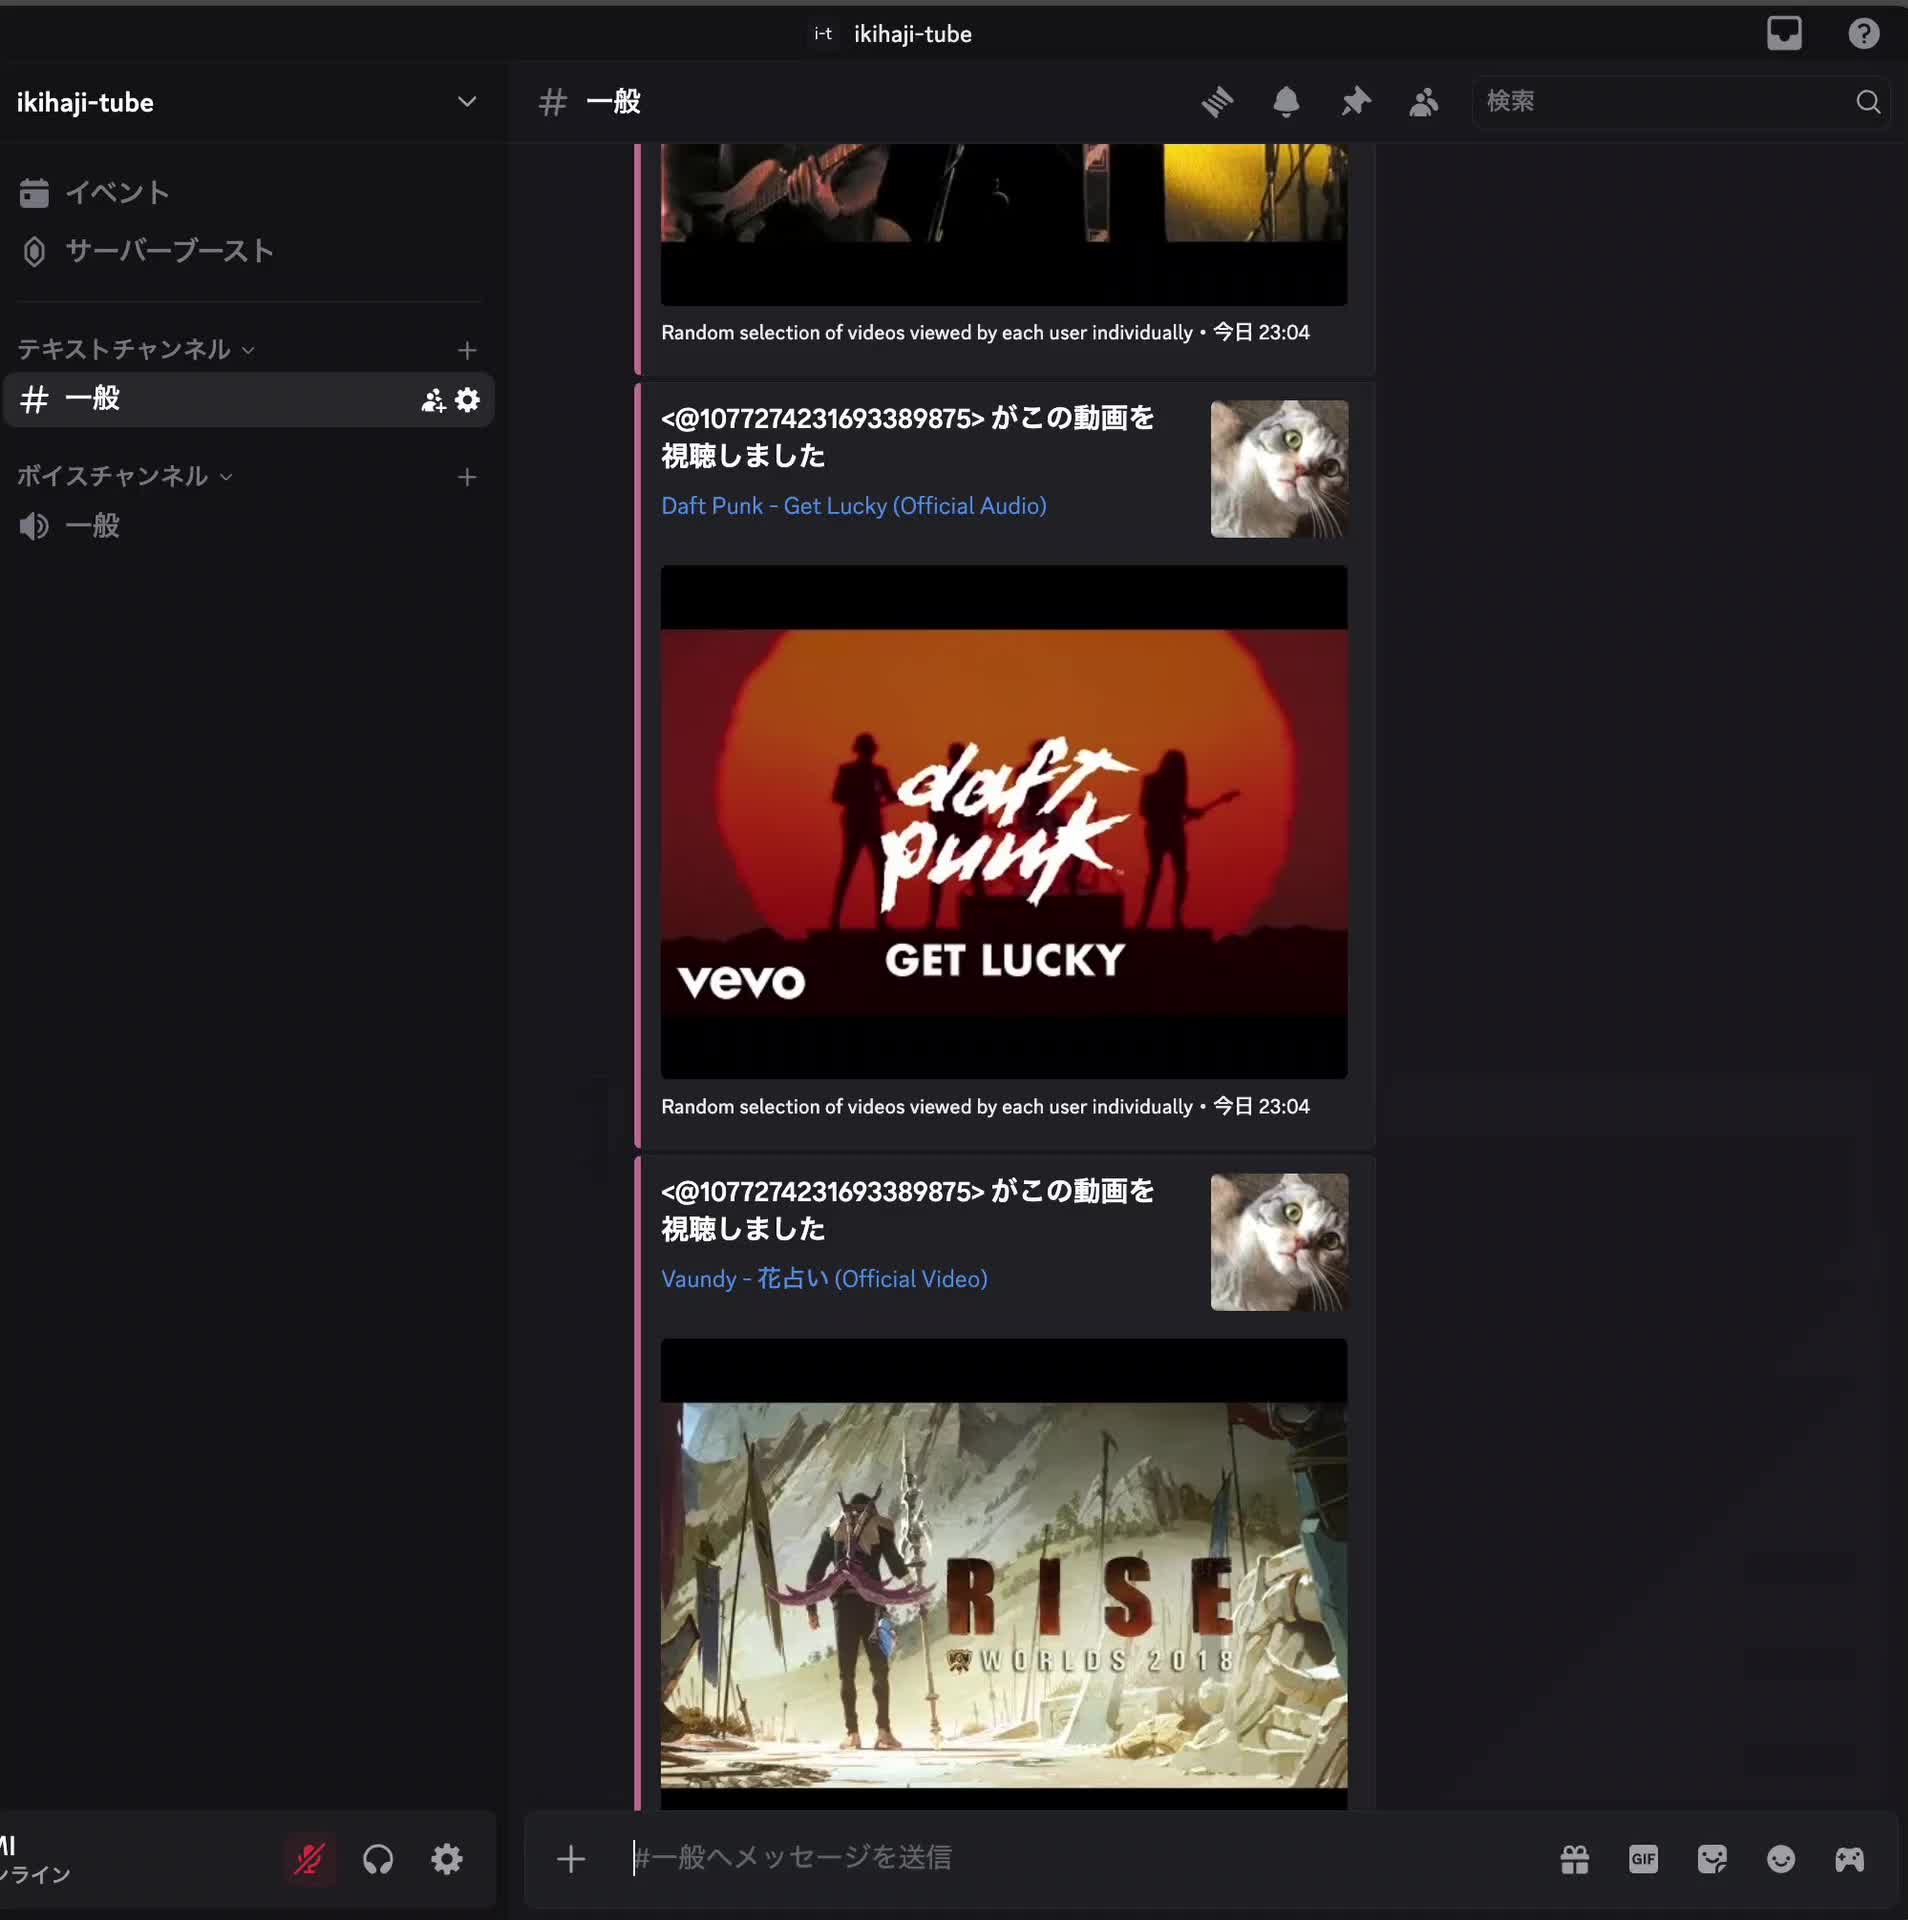Collapse the テキストチャンネル category
The image size is (1908, 1920).
click(x=135, y=349)
